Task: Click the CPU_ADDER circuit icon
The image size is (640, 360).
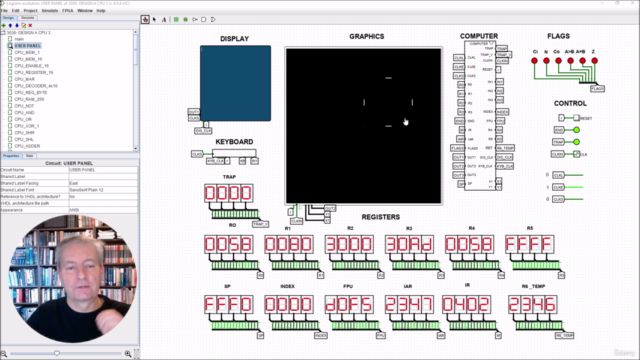Action: click(10, 146)
